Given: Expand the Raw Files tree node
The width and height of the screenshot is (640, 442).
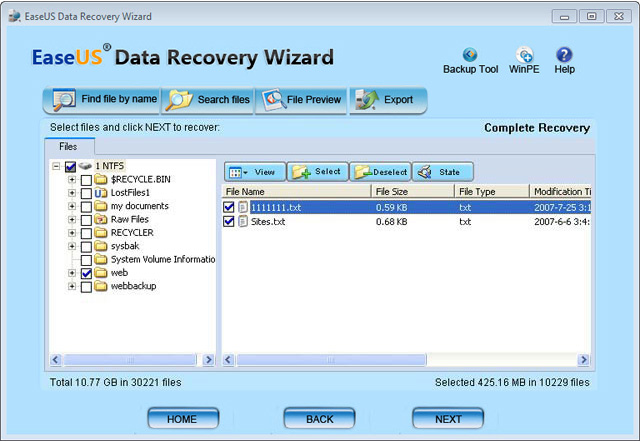Looking at the screenshot, I should (72, 220).
